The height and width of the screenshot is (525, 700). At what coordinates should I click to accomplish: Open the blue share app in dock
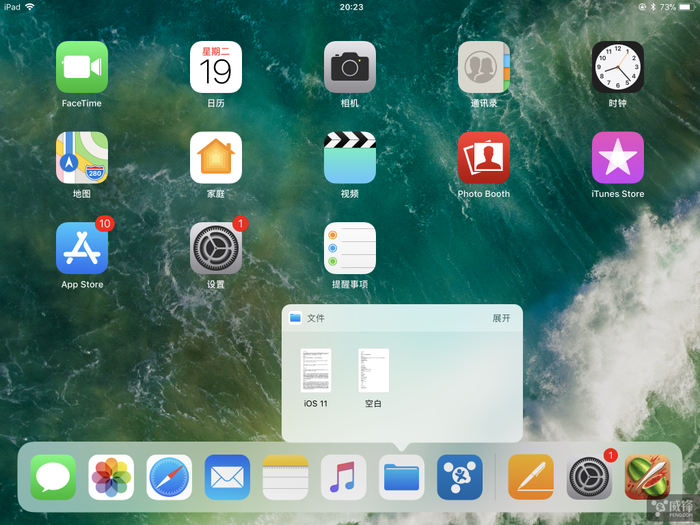pos(459,477)
